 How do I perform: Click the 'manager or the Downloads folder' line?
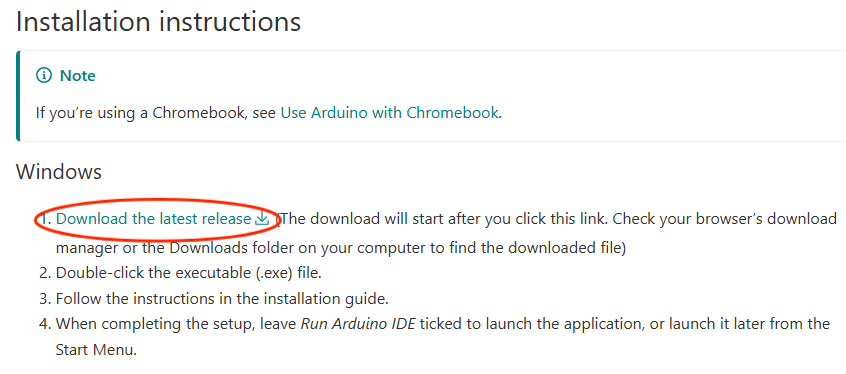[x=341, y=248]
